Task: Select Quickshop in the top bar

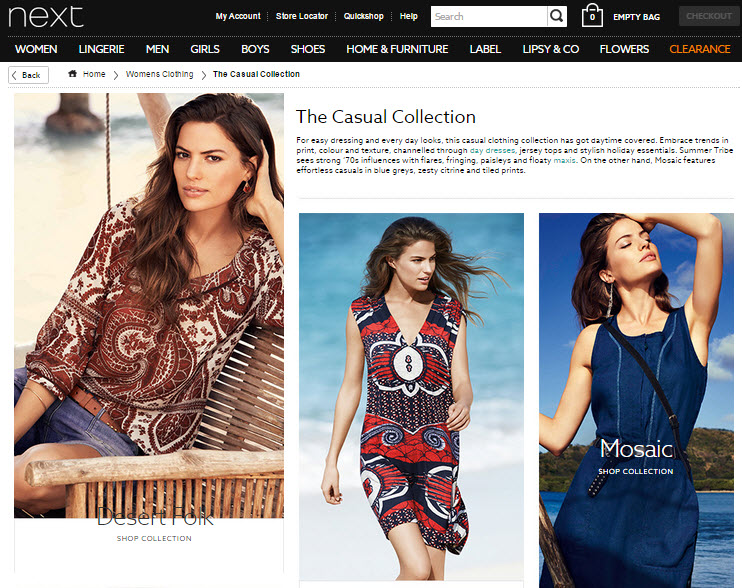Action: [x=363, y=16]
